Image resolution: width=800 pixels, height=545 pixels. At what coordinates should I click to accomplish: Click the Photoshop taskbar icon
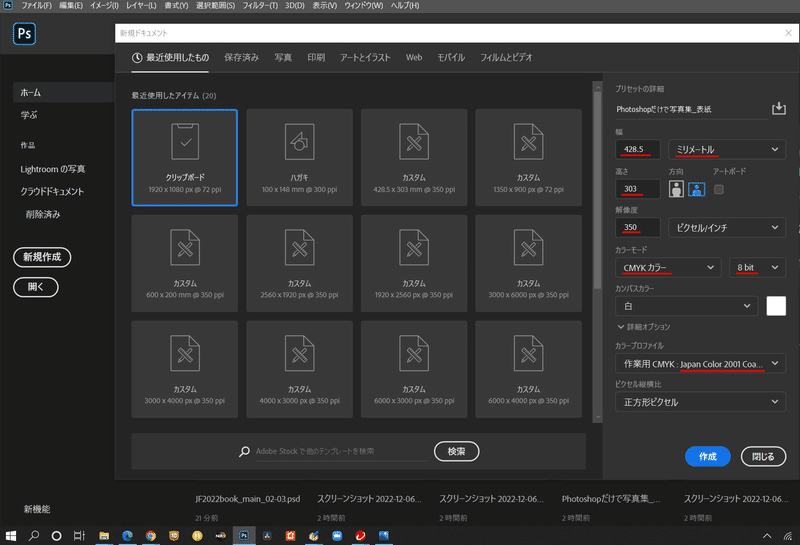(244, 536)
